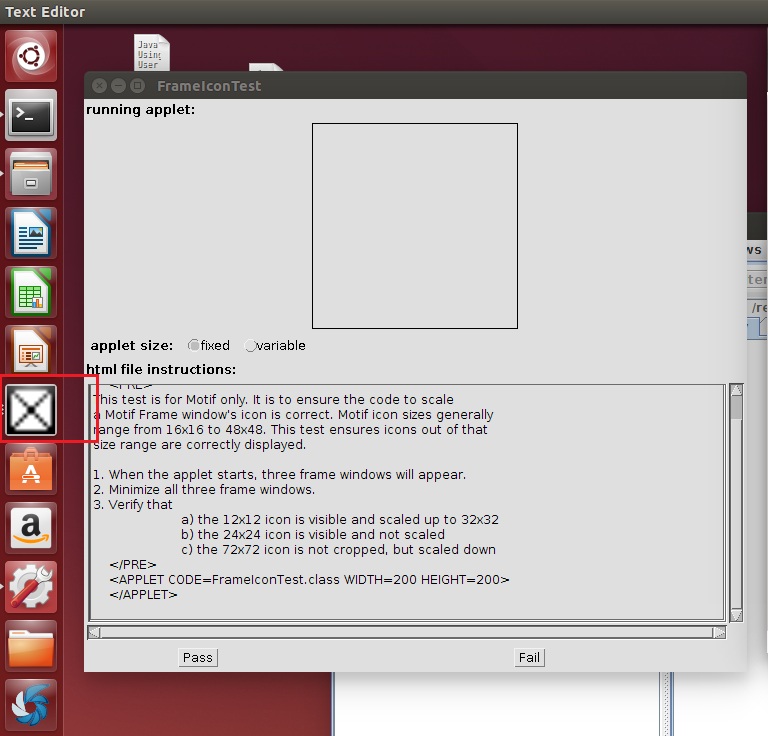The image size is (768, 736).
Task: Open the Terminal from the launcher
Action: click(32, 115)
